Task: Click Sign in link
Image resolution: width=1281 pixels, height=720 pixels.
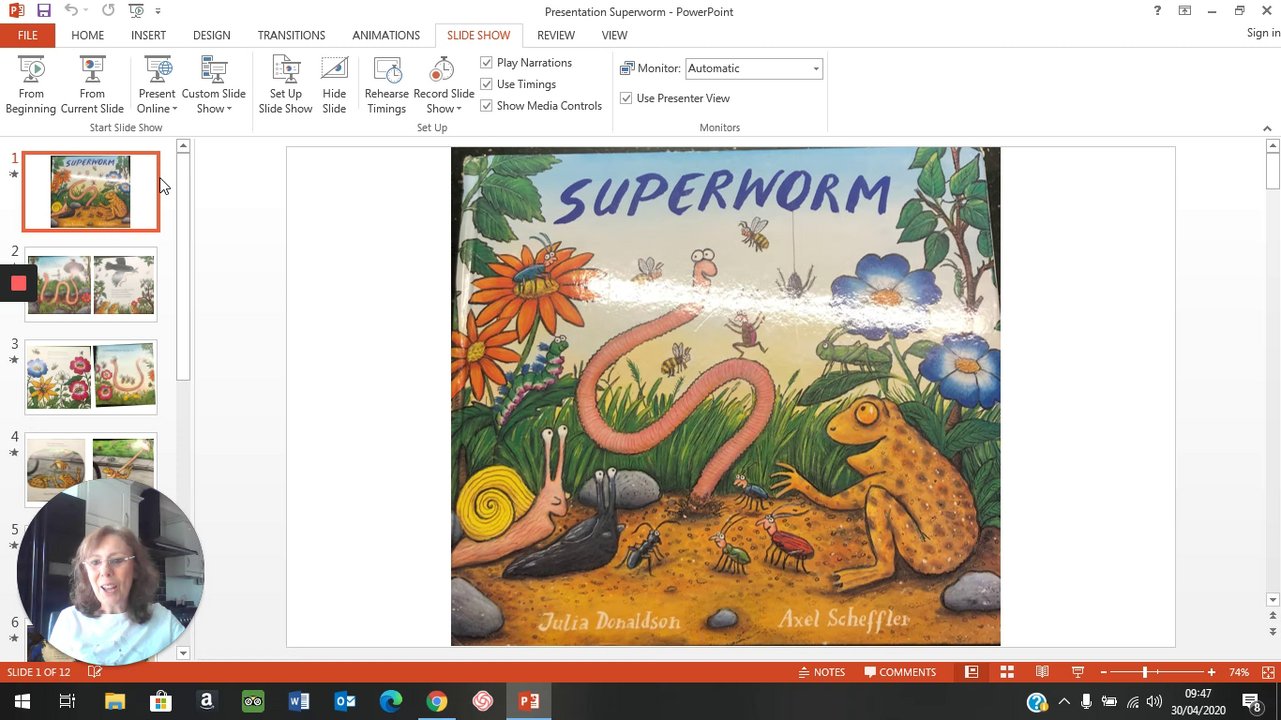Action: (x=1263, y=33)
